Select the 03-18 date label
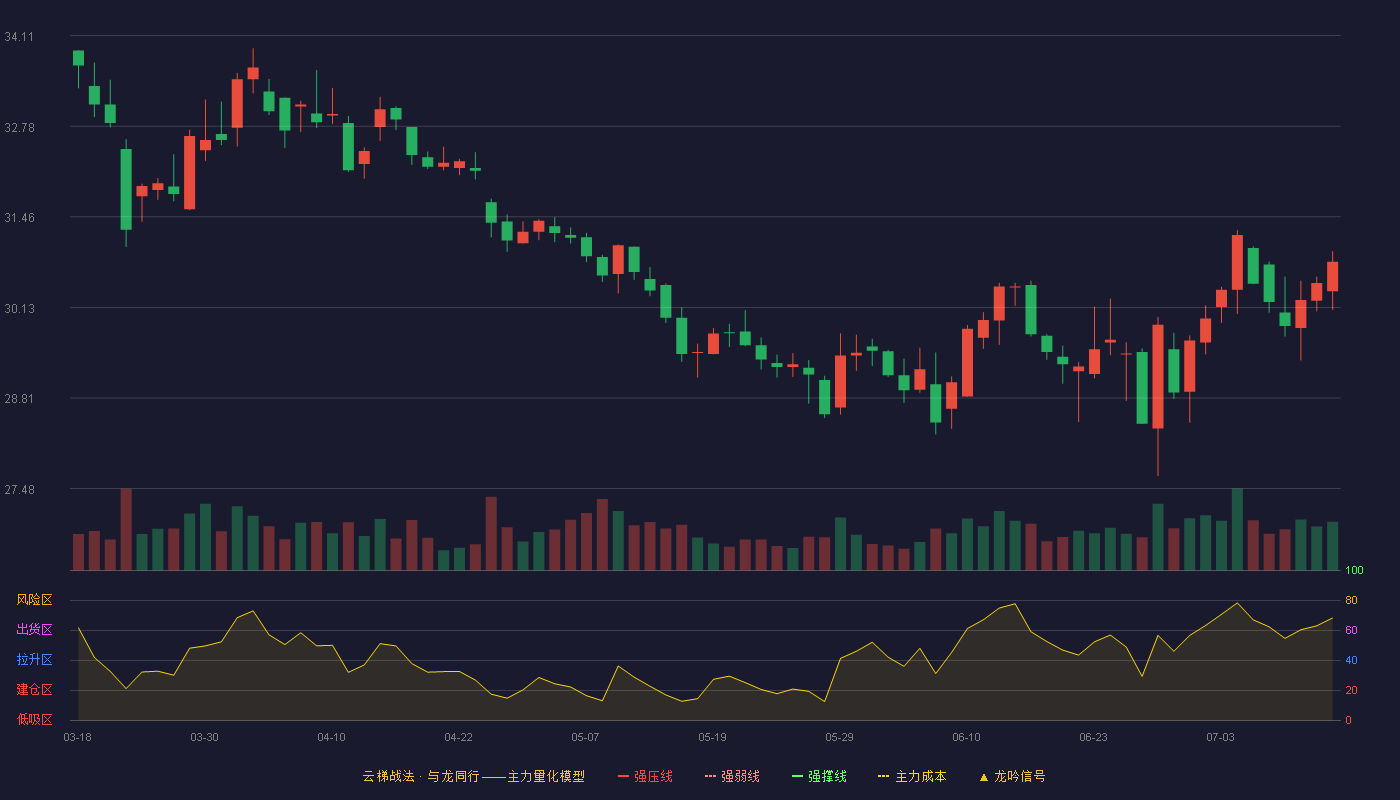This screenshot has width=1400, height=800. point(77,737)
